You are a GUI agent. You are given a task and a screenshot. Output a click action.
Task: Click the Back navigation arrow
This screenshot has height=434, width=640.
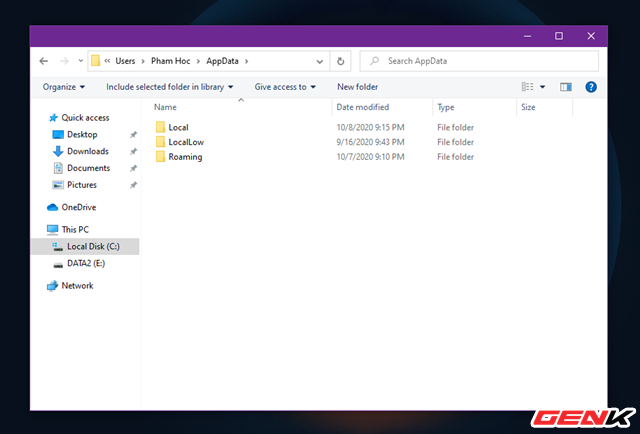[43, 61]
